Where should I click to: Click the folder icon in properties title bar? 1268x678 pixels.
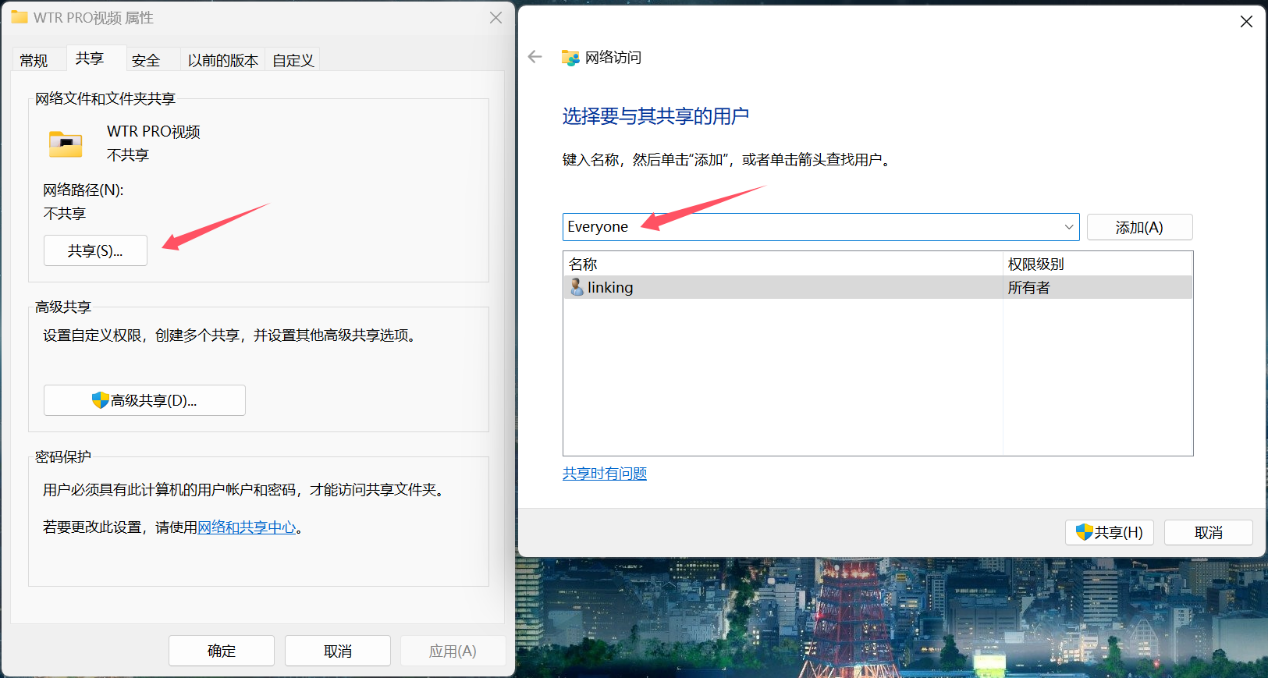pyautogui.click(x=19, y=18)
